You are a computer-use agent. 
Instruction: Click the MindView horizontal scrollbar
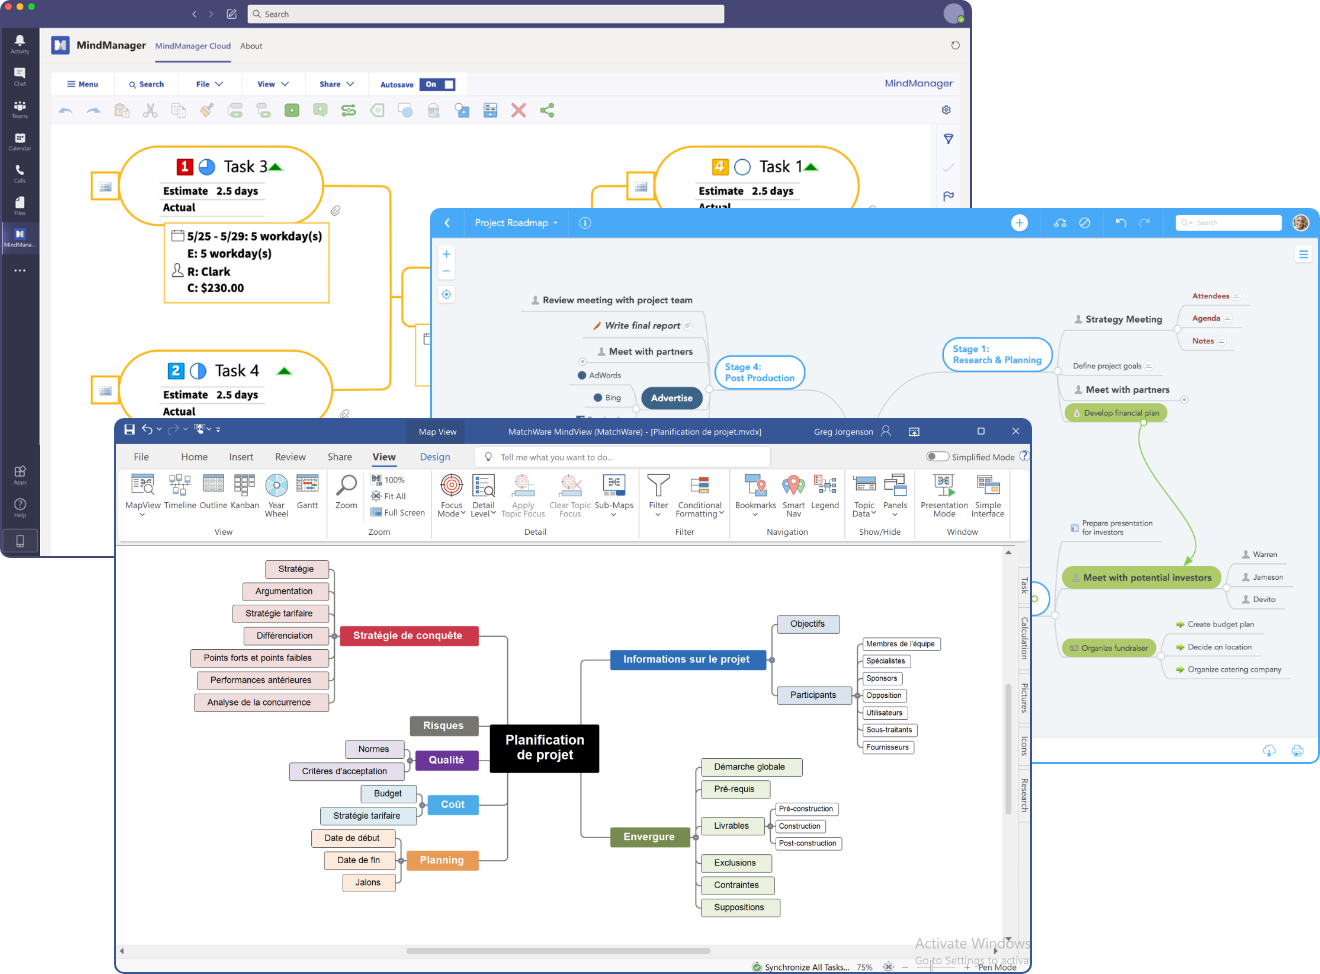pos(558,951)
